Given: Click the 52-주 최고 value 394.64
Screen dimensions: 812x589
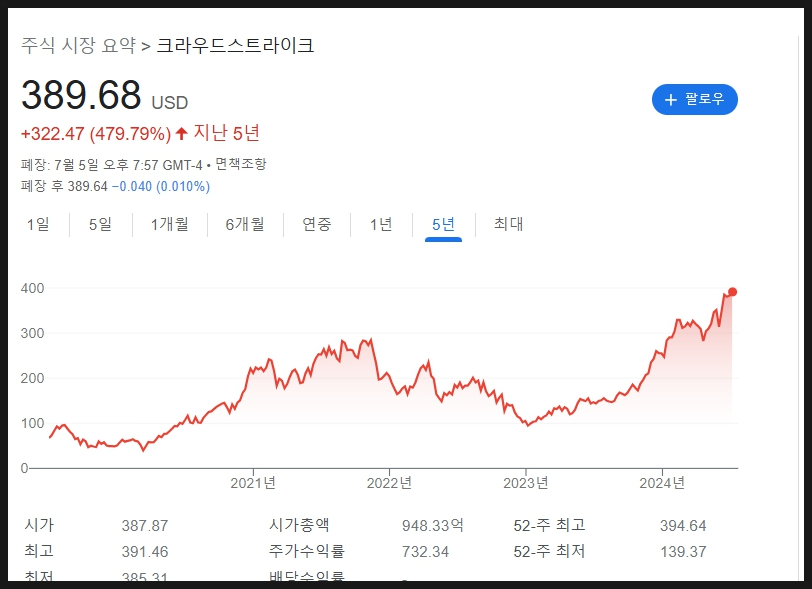Looking at the screenshot, I should (x=683, y=526).
